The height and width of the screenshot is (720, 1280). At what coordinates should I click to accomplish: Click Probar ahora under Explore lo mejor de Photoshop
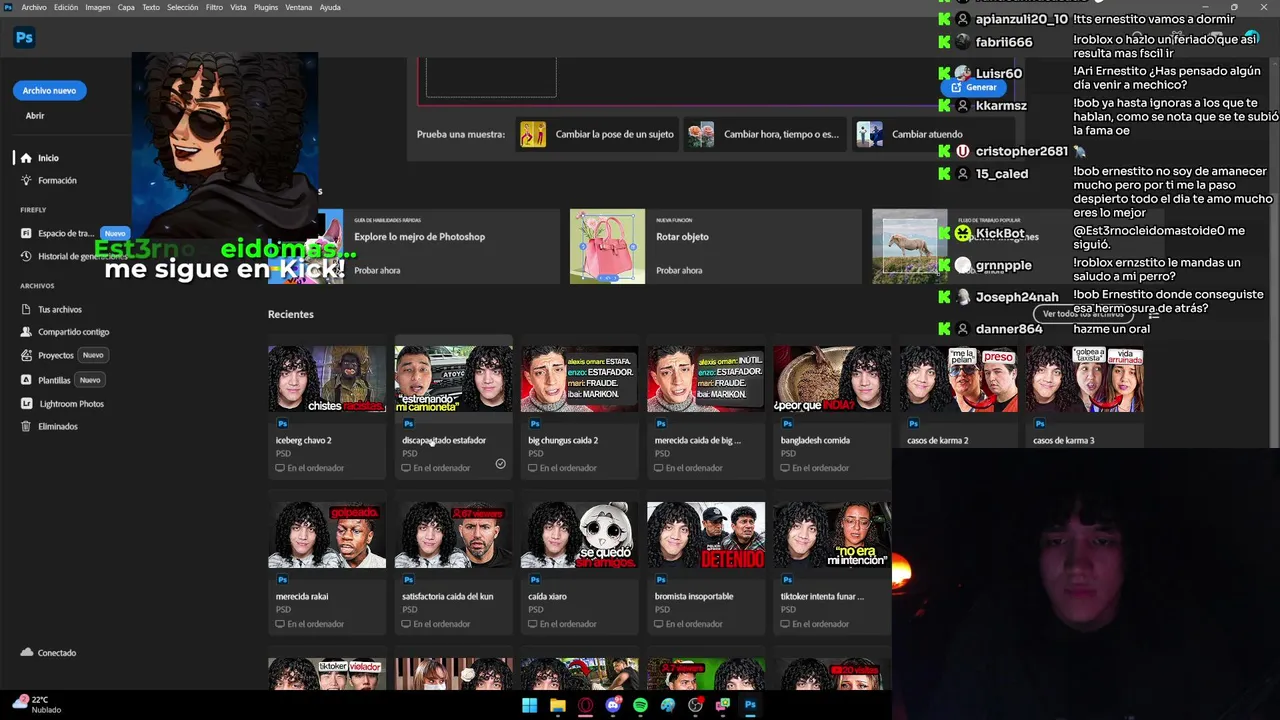click(377, 270)
